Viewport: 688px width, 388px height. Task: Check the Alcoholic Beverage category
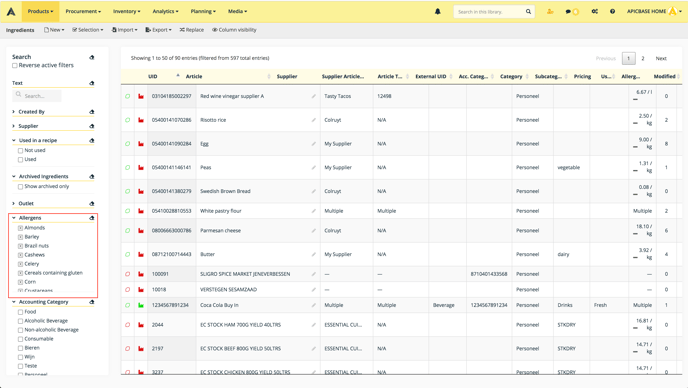click(x=20, y=321)
